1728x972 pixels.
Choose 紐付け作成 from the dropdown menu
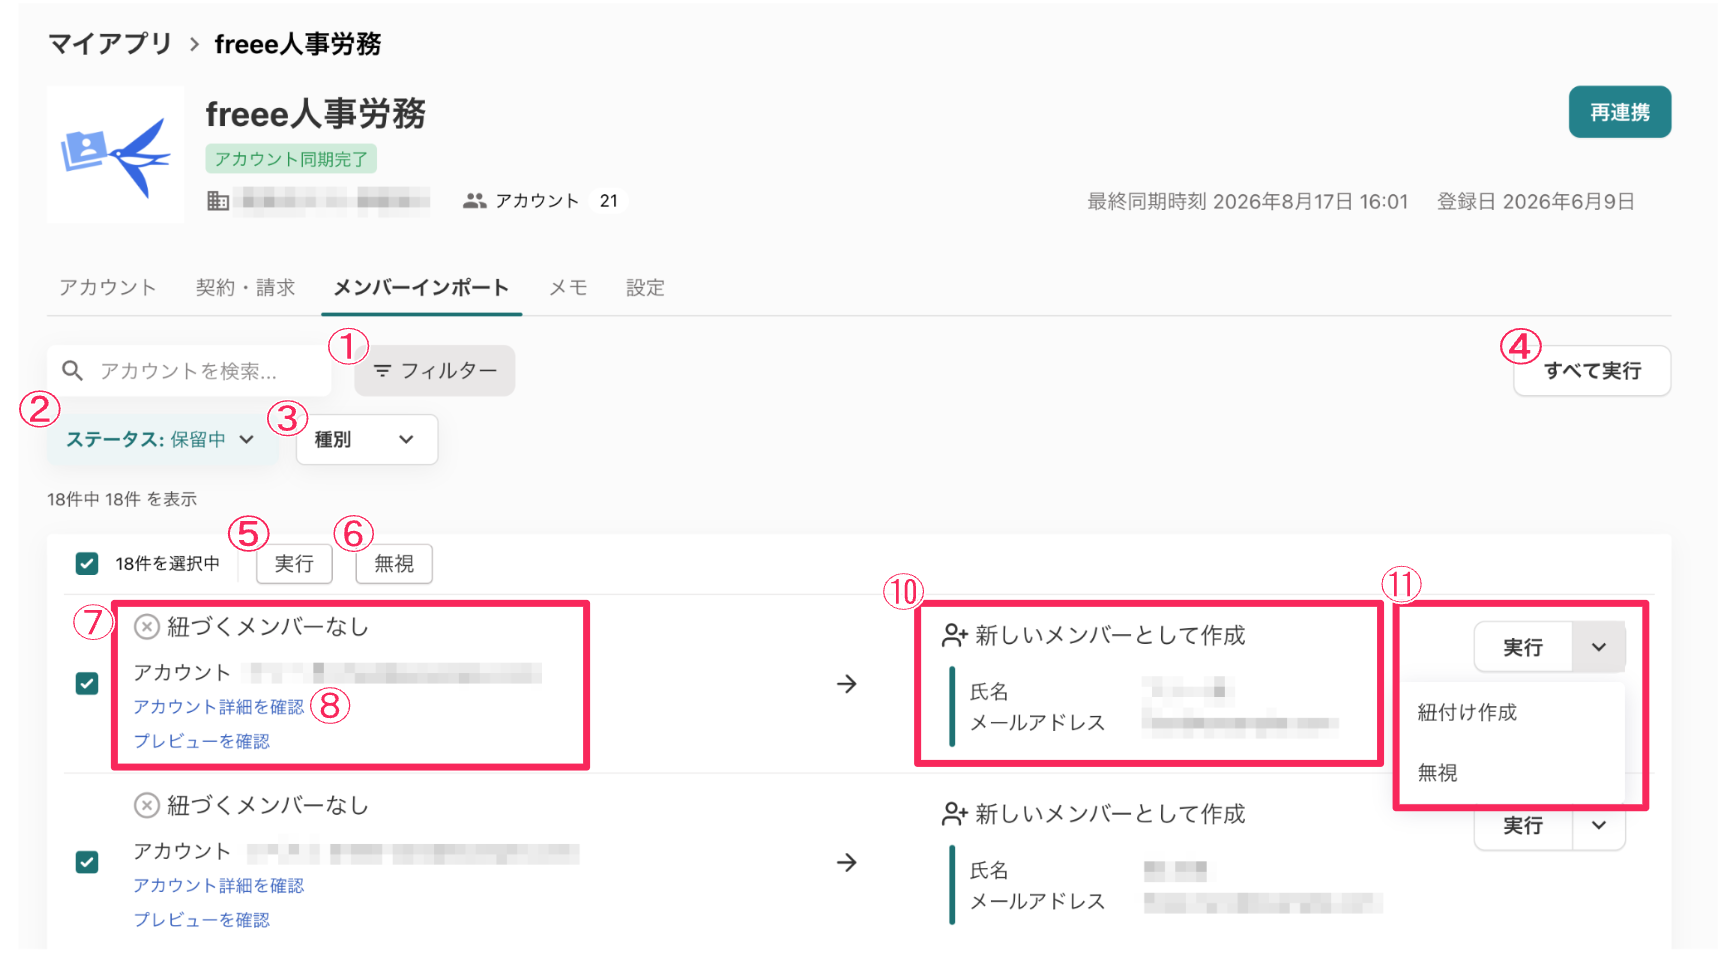pos(1510,713)
